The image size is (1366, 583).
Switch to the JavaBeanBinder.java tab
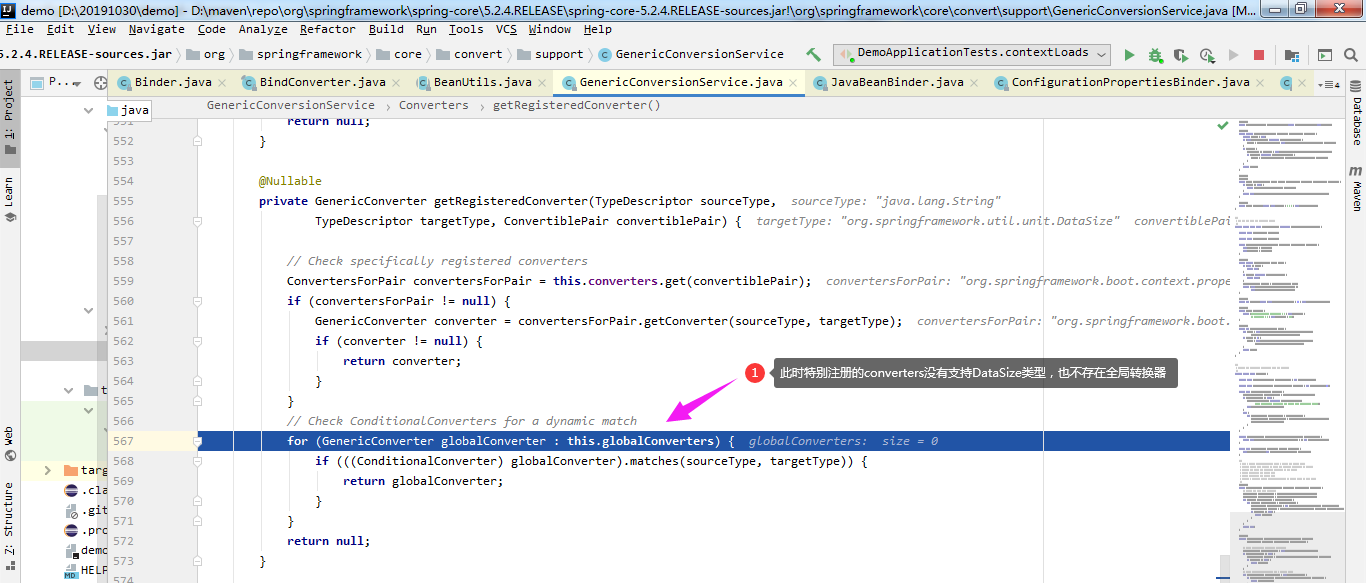point(897,83)
